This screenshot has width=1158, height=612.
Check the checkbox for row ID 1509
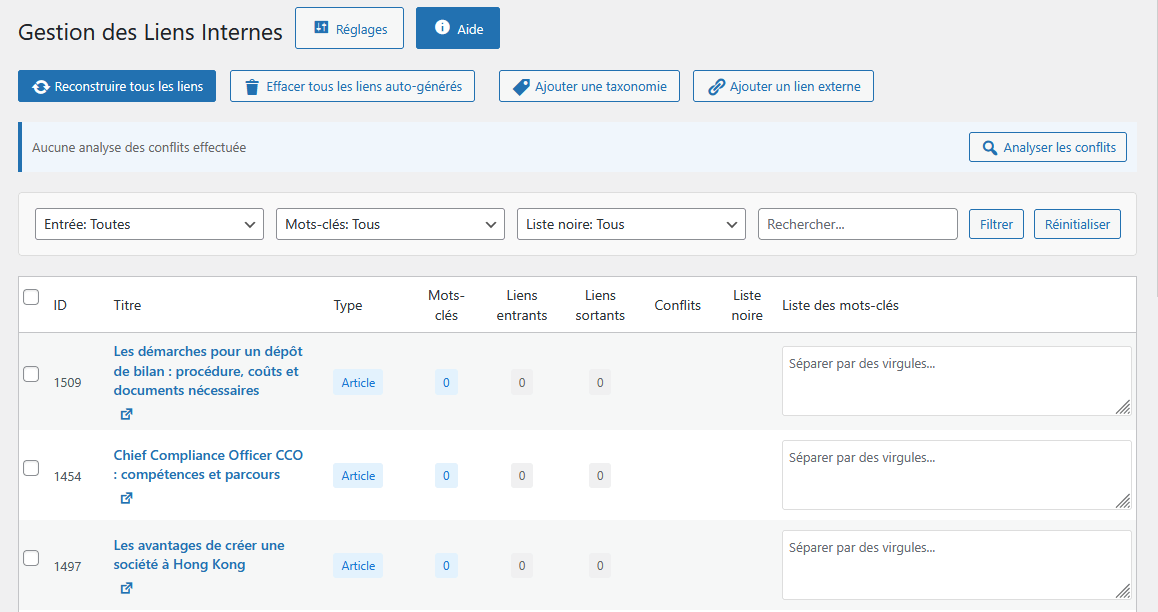[31, 374]
